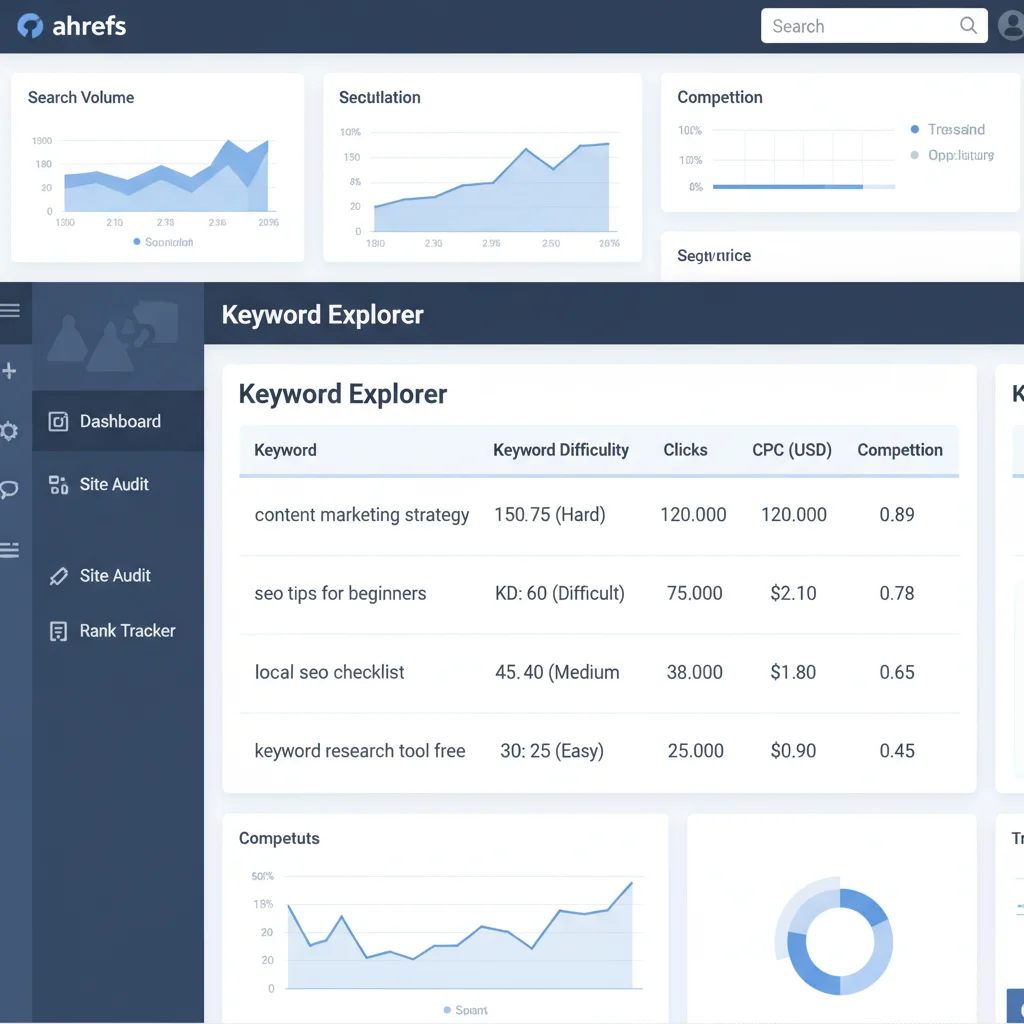1024x1024 pixels.
Task: Toggle the Opplaturg legend series
Action: point(952,155)
